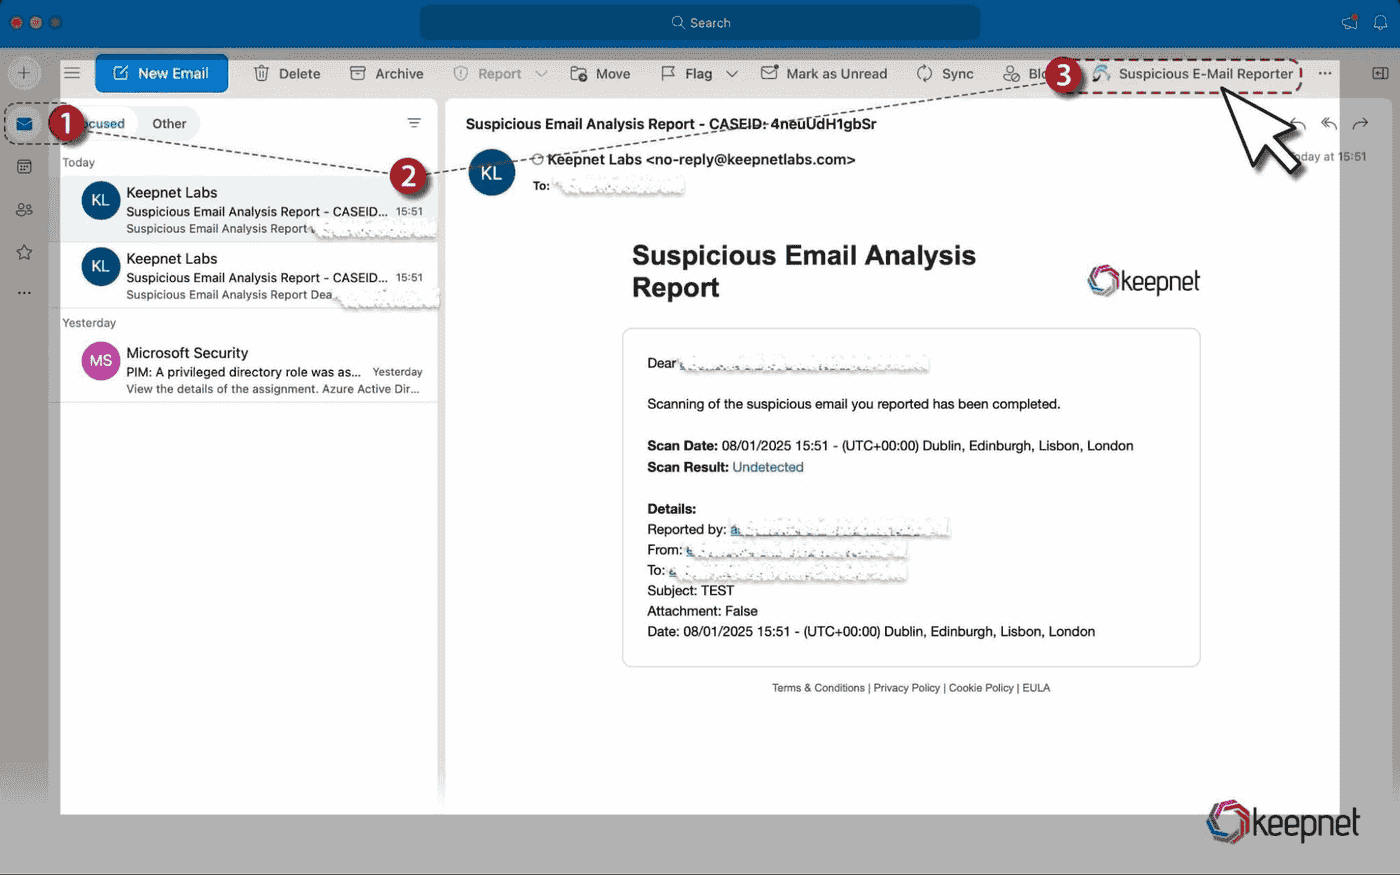This screenshot has width=1400, height=875.
Task: Open the Calendar view in the sidebar
Action: [x=24, y=166]
